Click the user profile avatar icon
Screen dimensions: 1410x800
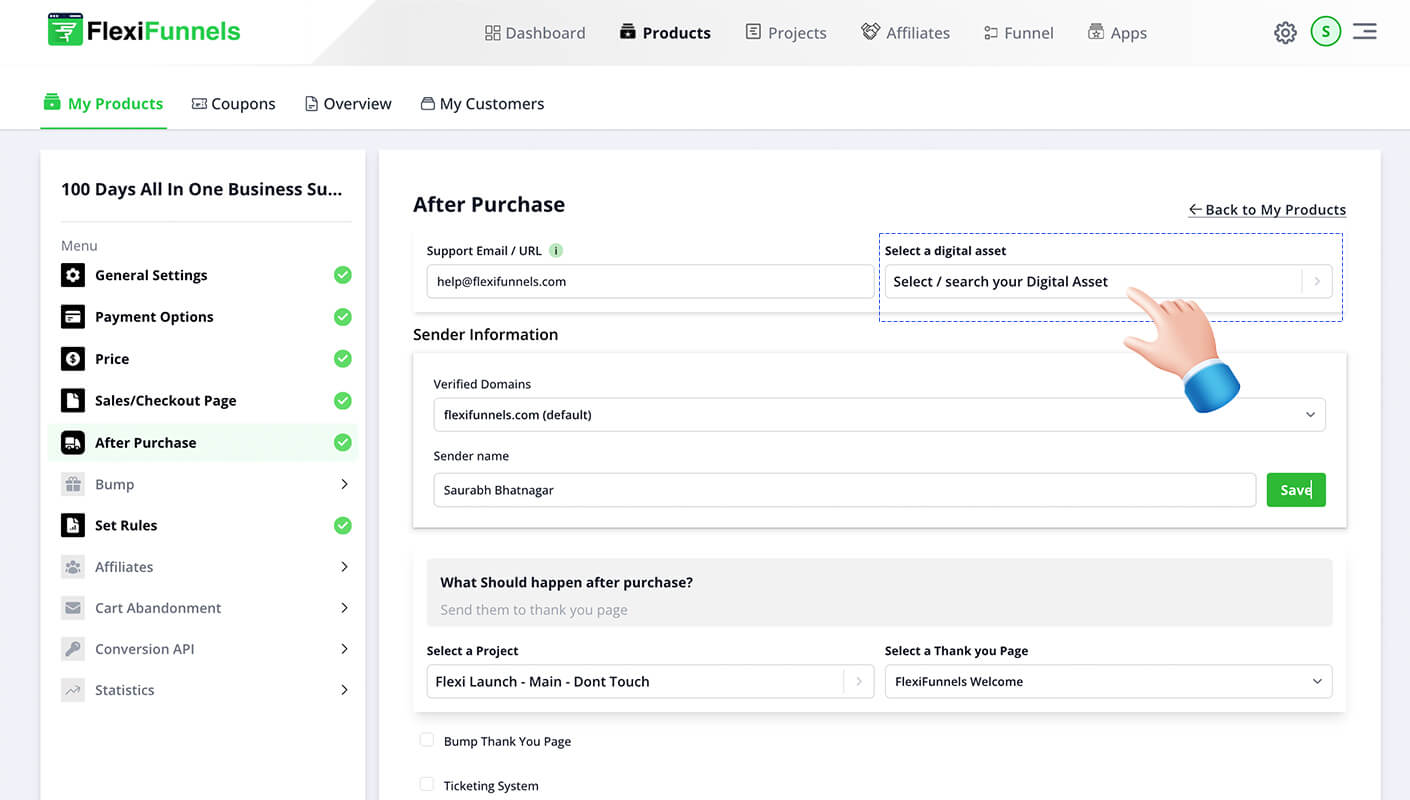1325,32
